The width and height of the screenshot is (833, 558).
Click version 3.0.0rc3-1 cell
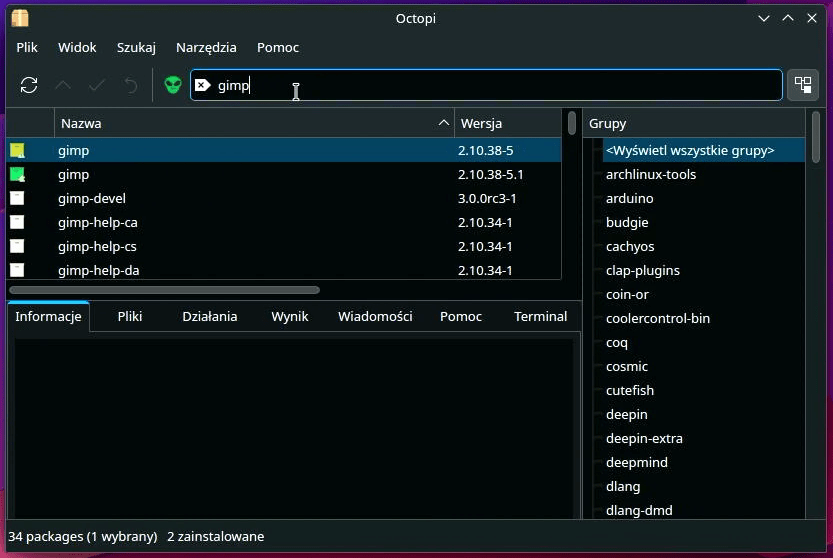(x=487, y=198)
